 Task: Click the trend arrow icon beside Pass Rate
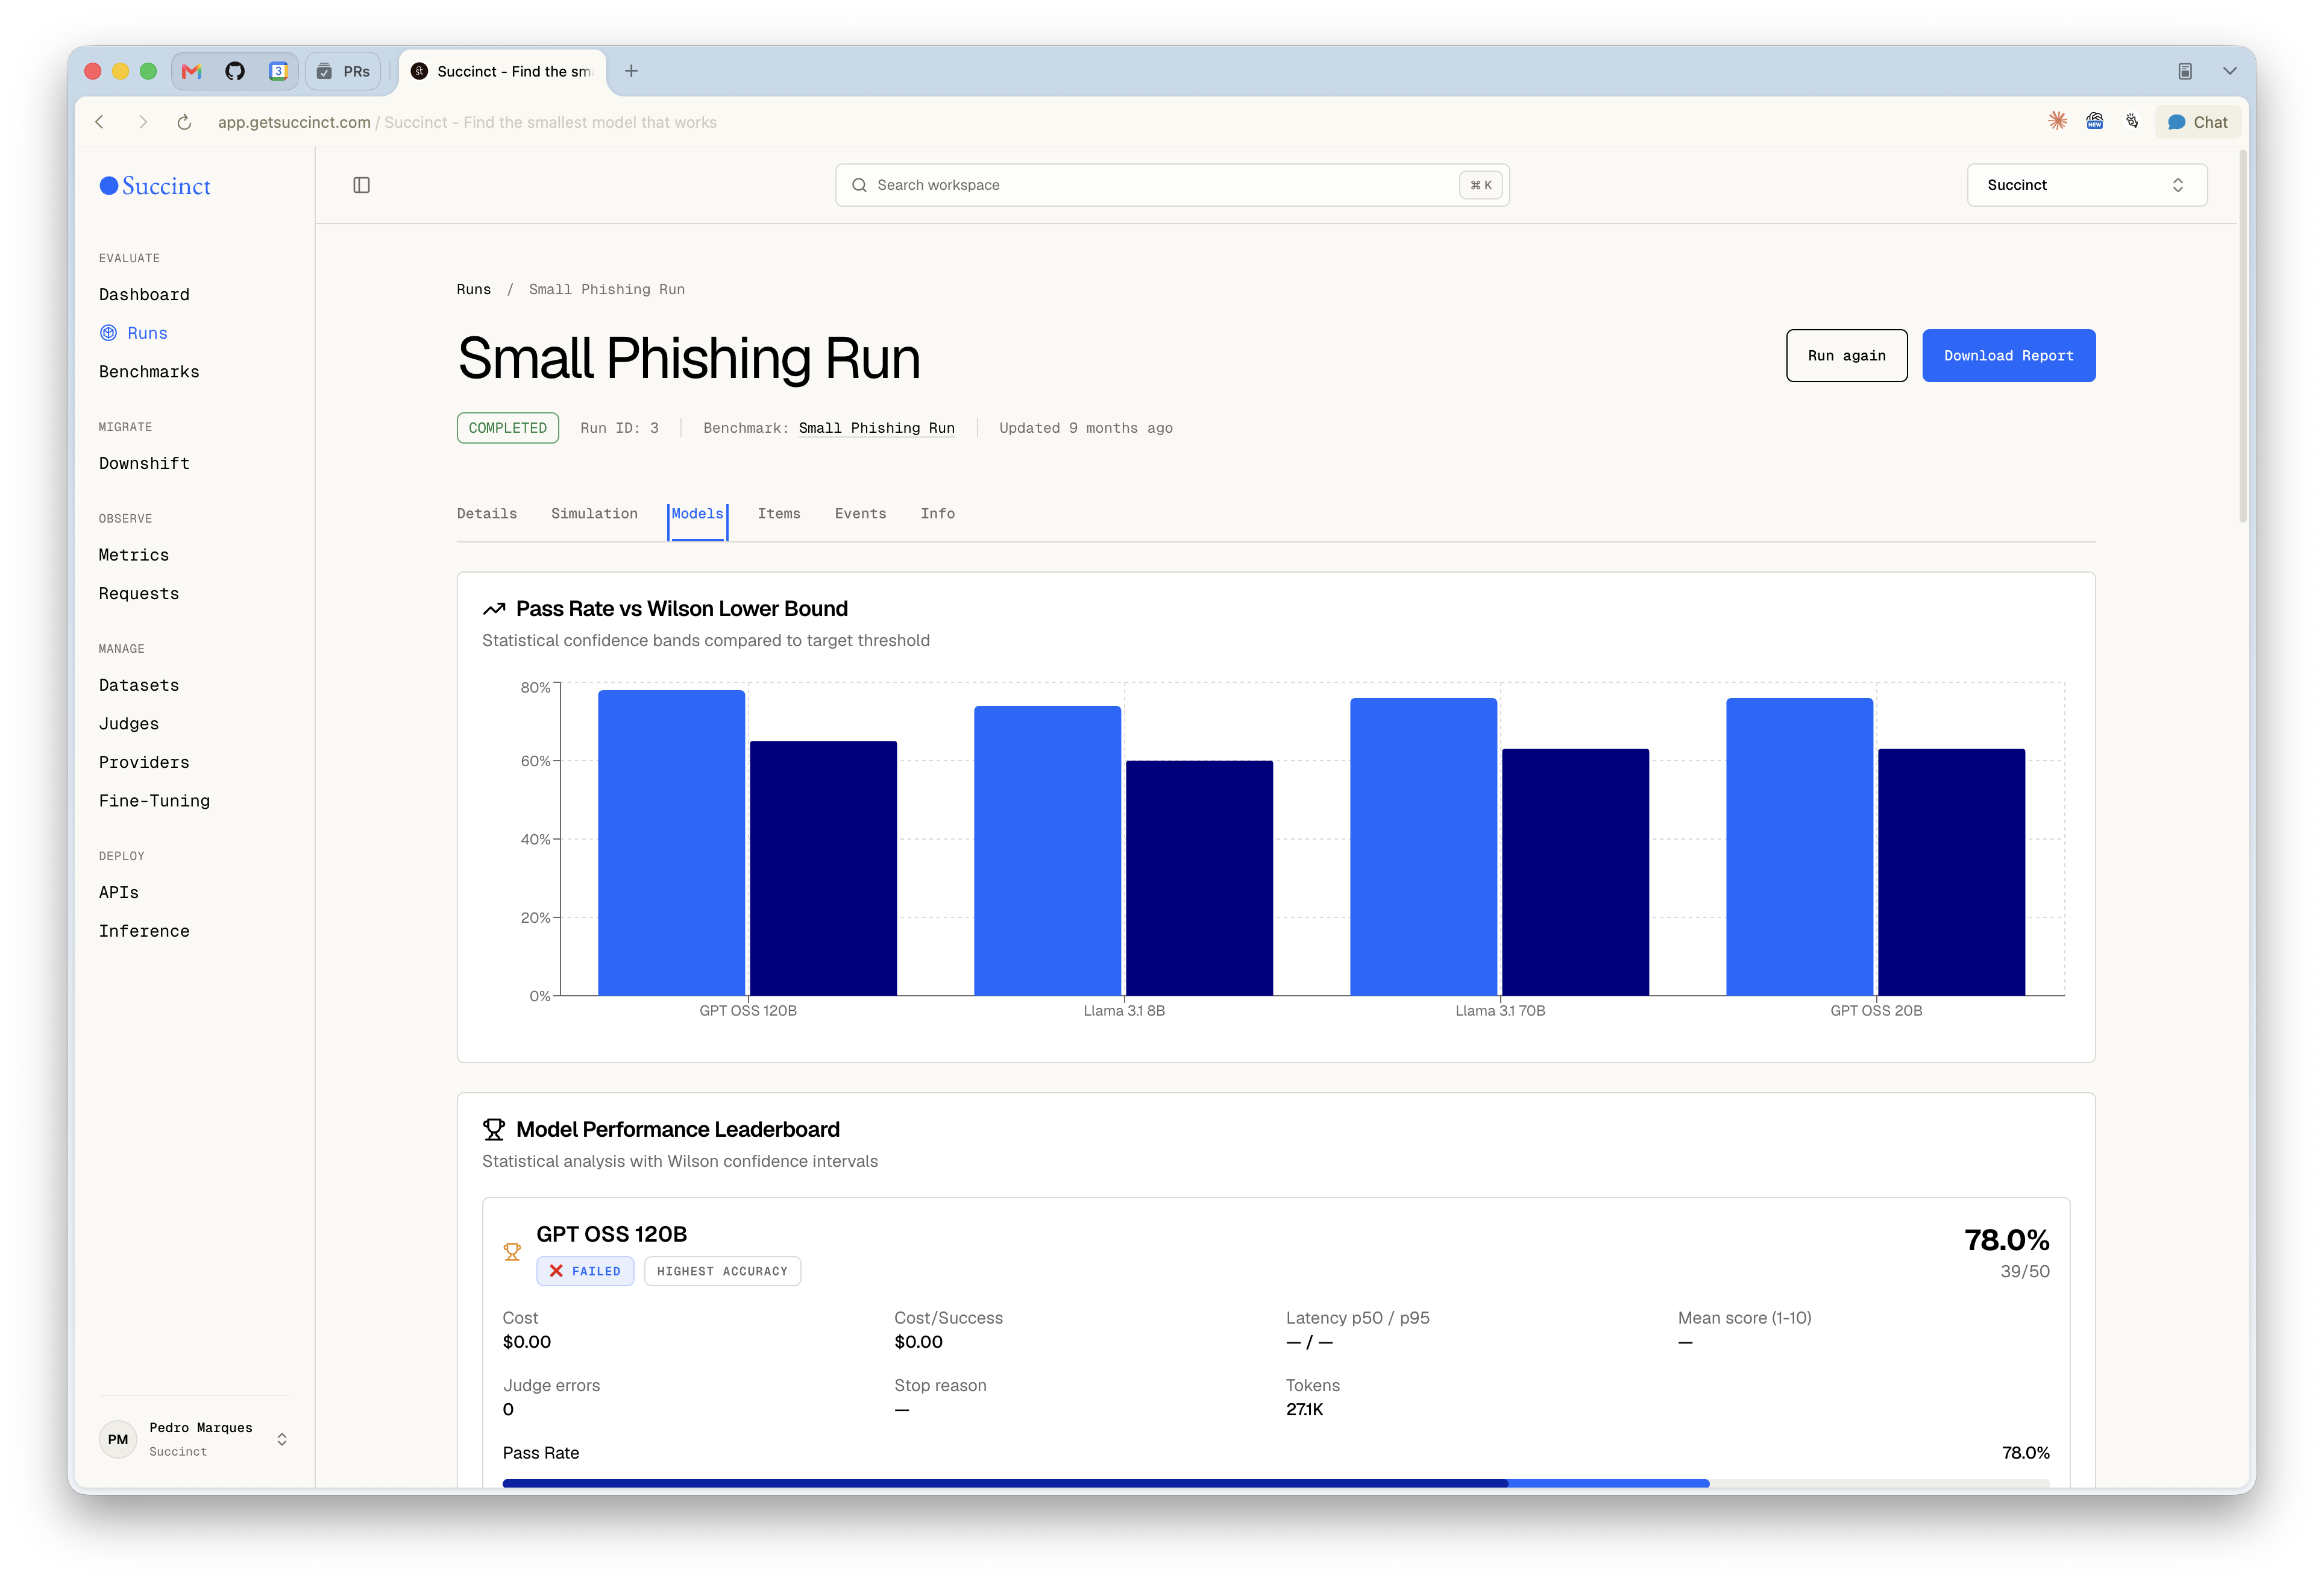494,609
